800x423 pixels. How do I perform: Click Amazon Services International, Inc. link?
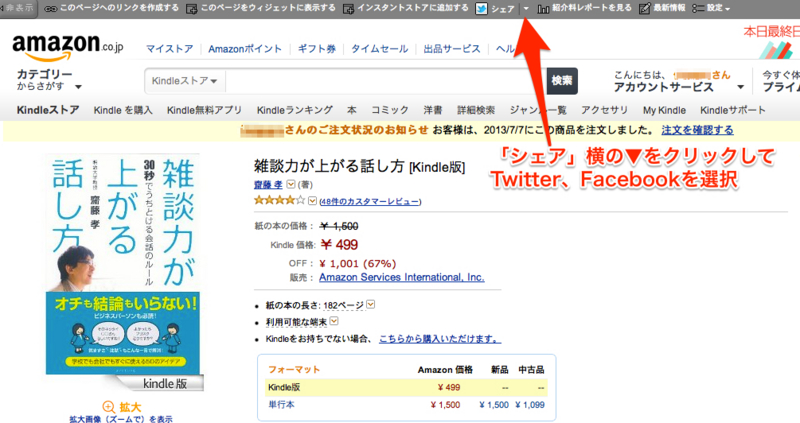click(x=402, y=277)
